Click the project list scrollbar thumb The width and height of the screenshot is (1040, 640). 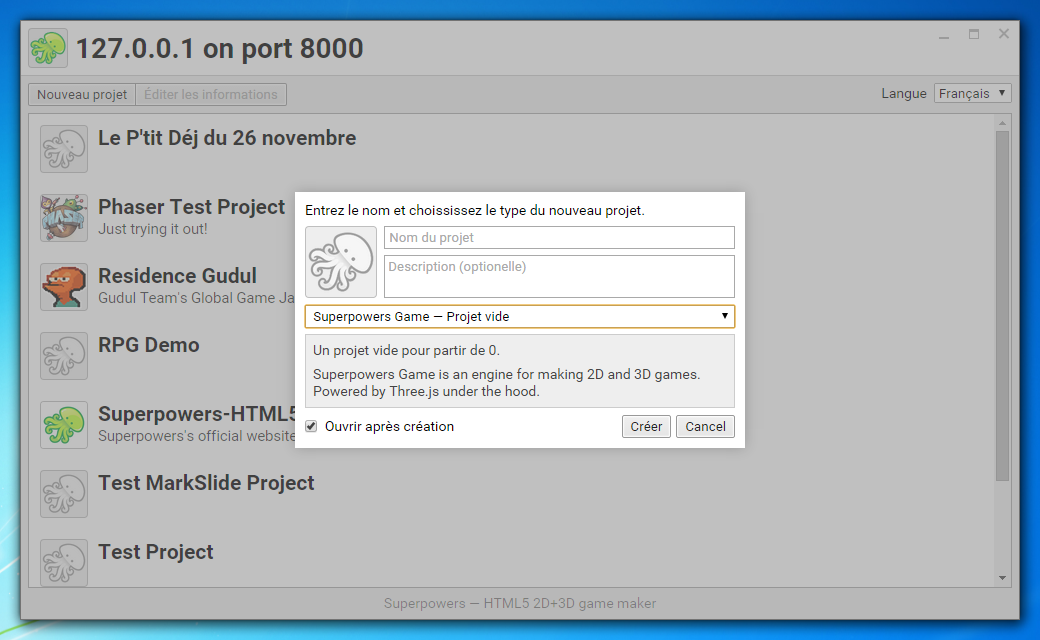tap(1002, 306)
